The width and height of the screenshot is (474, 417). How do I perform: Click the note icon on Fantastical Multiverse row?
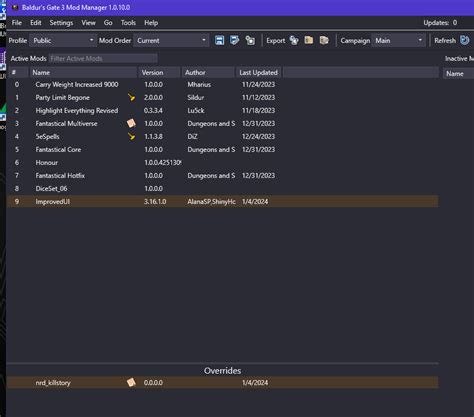coord(131,123)
